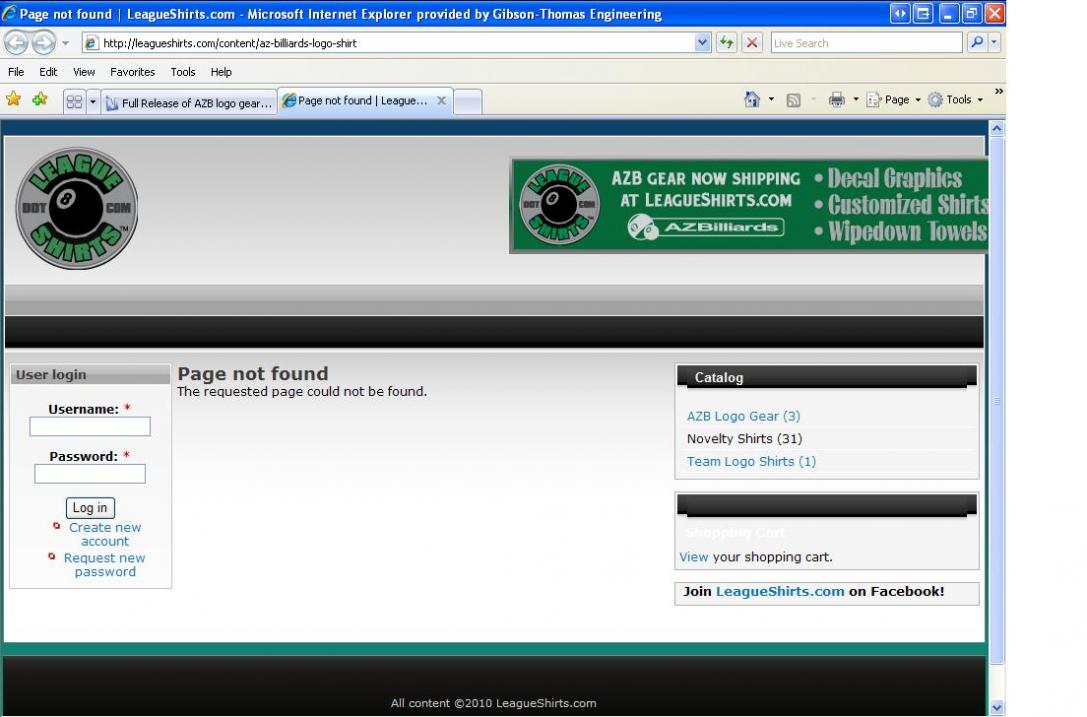The width and height of the screenshot is (1087, 717).
Task: Click the Catalog block header
Action: [826, 378]
